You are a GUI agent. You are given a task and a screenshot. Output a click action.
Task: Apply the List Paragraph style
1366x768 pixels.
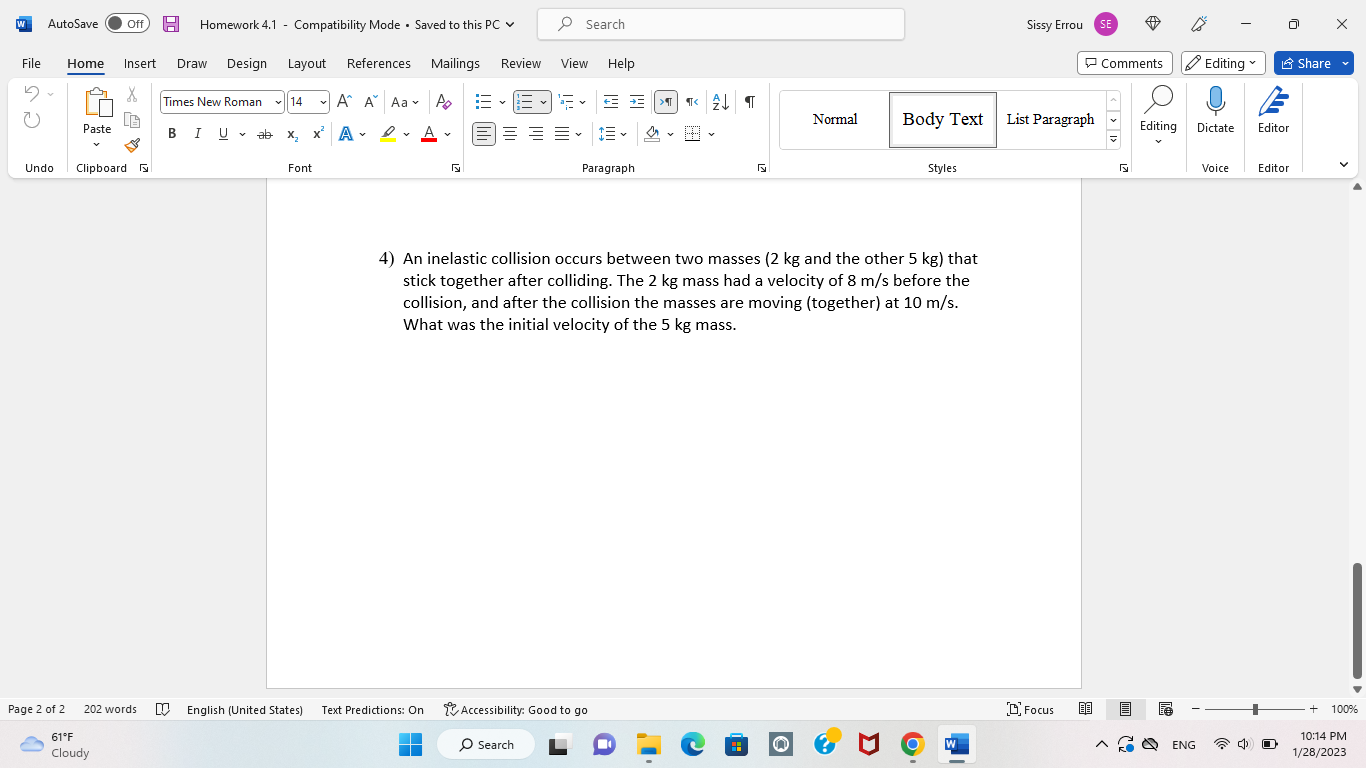1050,119
